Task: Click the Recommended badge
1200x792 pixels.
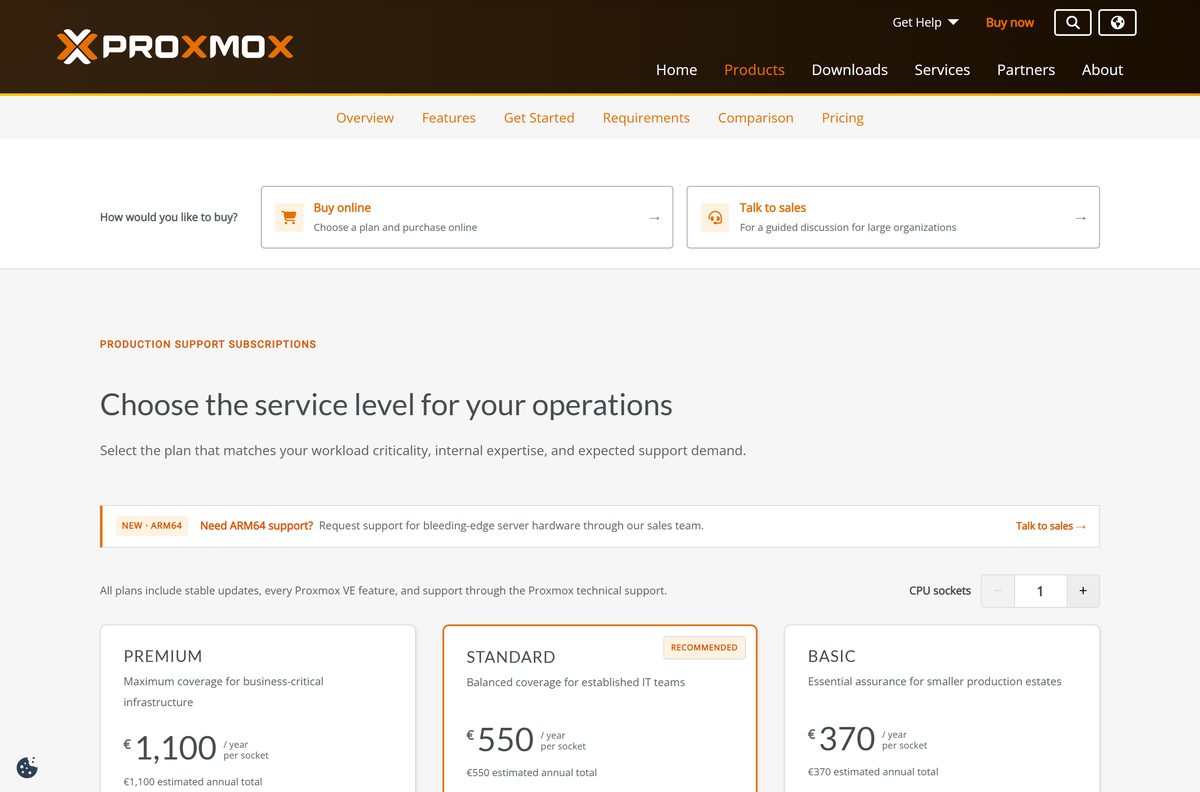Action: click(x=704, y=647)
